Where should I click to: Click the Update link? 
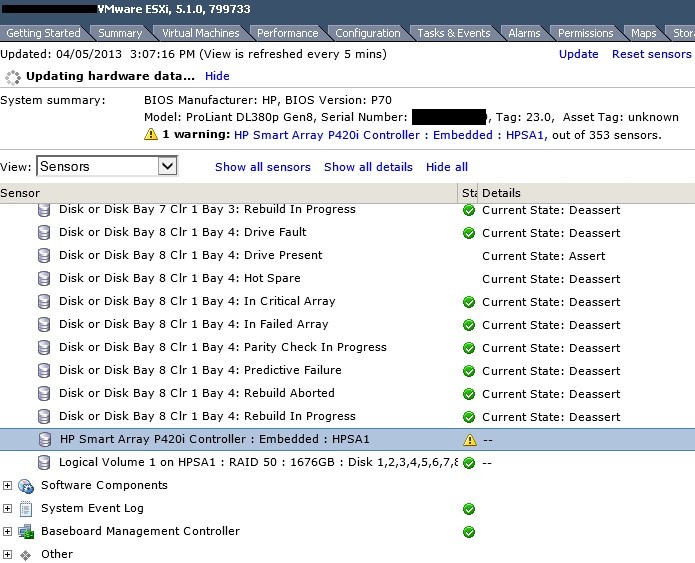click(x=578, y=54)
